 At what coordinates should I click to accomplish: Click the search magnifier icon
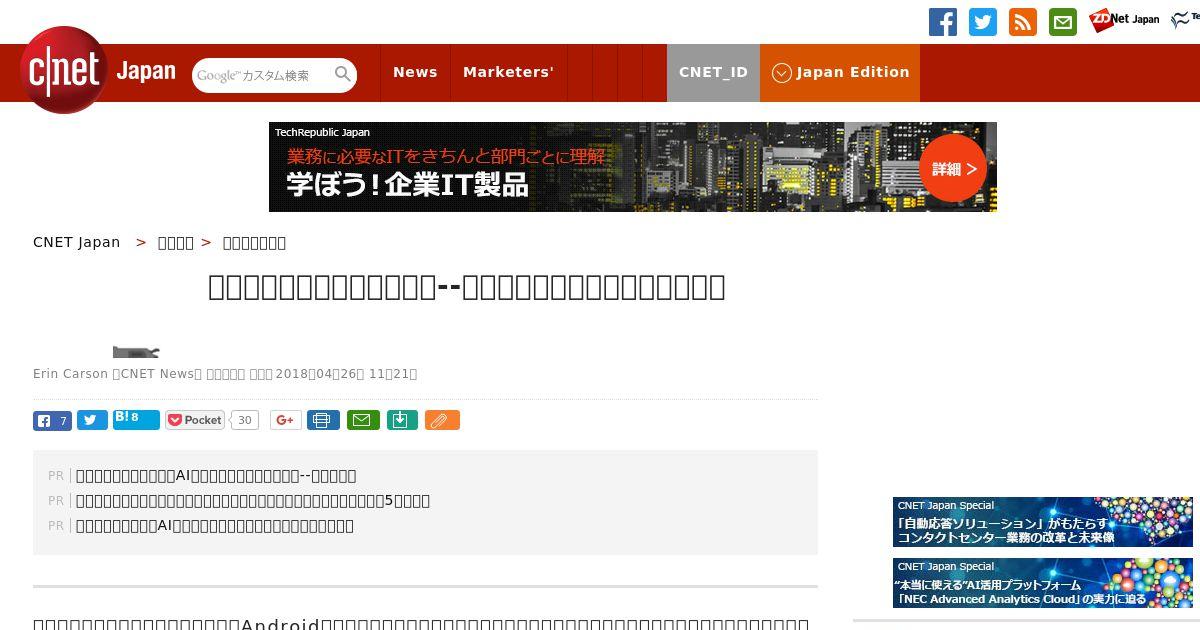[343, 75]
